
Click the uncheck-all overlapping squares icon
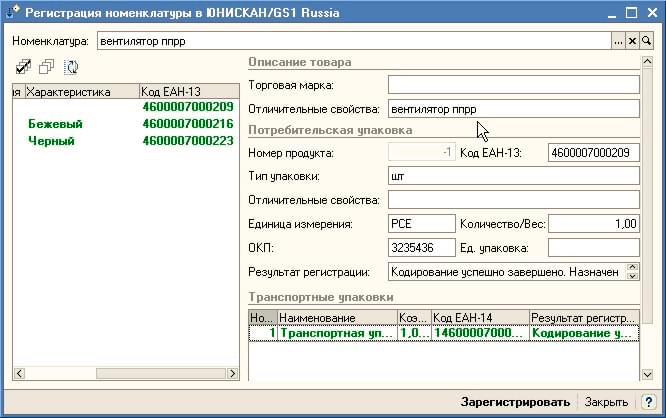pos(46,67)
